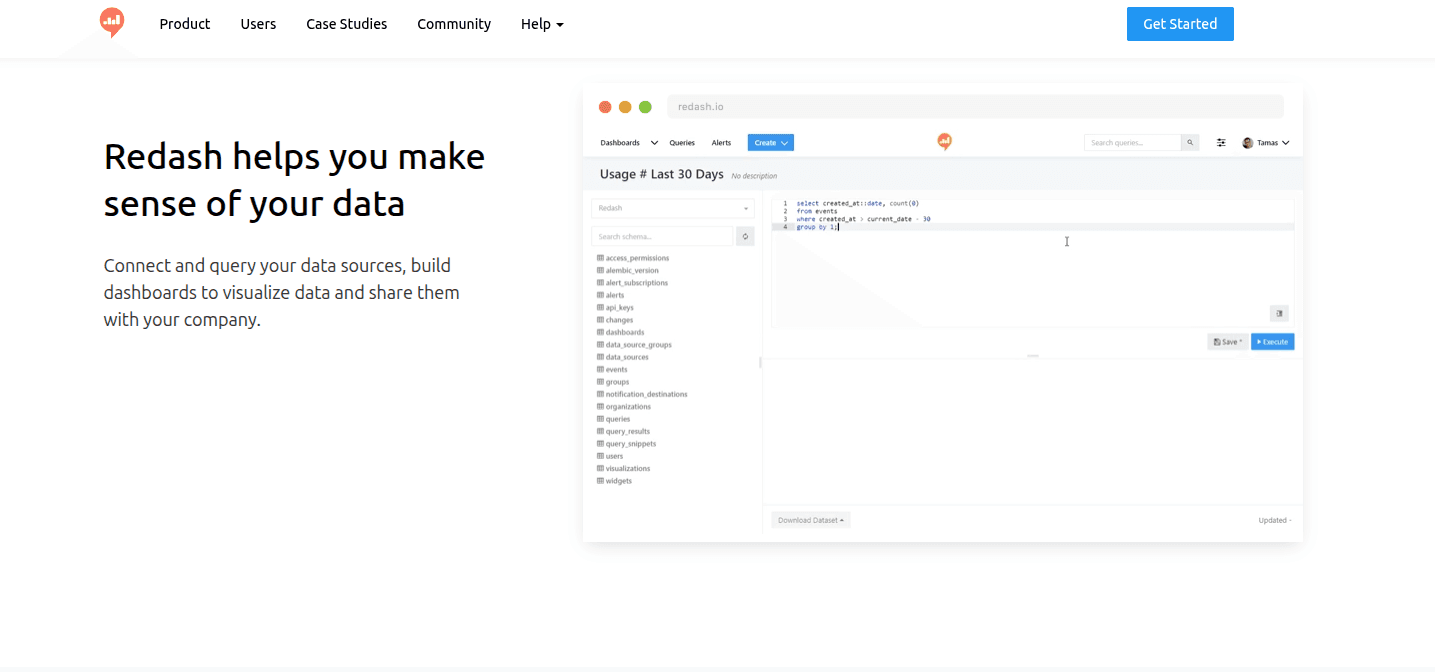
Task: Click the green dot in the demo window
Action: click(645, 107)
